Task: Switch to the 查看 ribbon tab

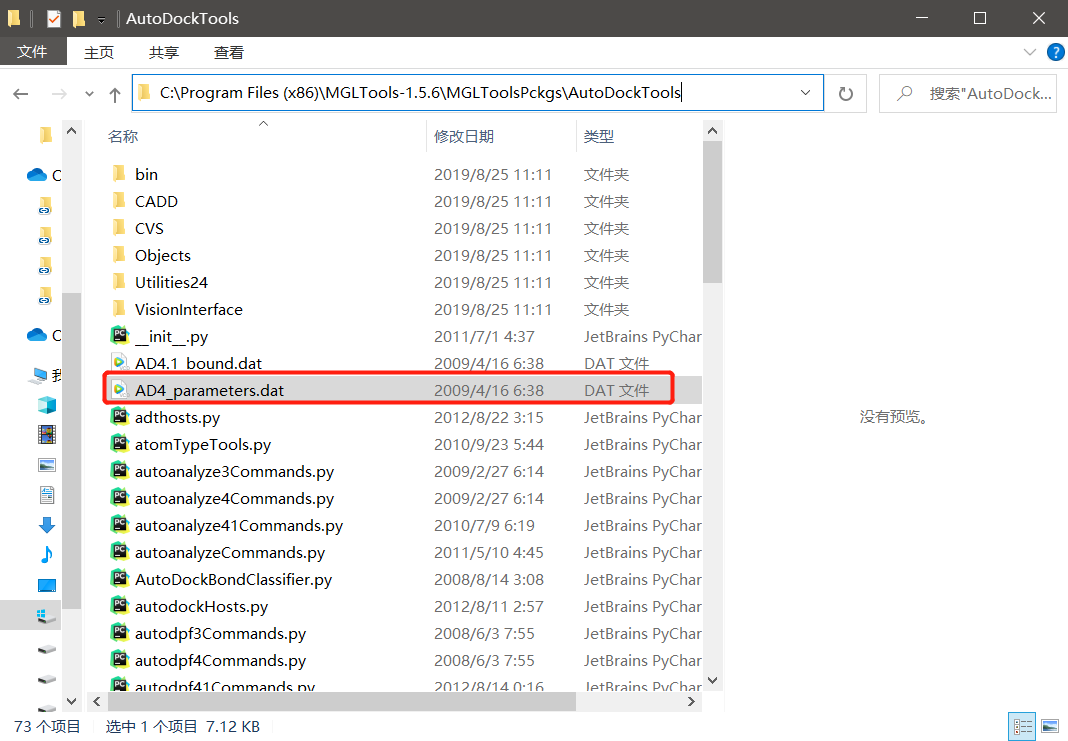Action: tap(229, 52)
